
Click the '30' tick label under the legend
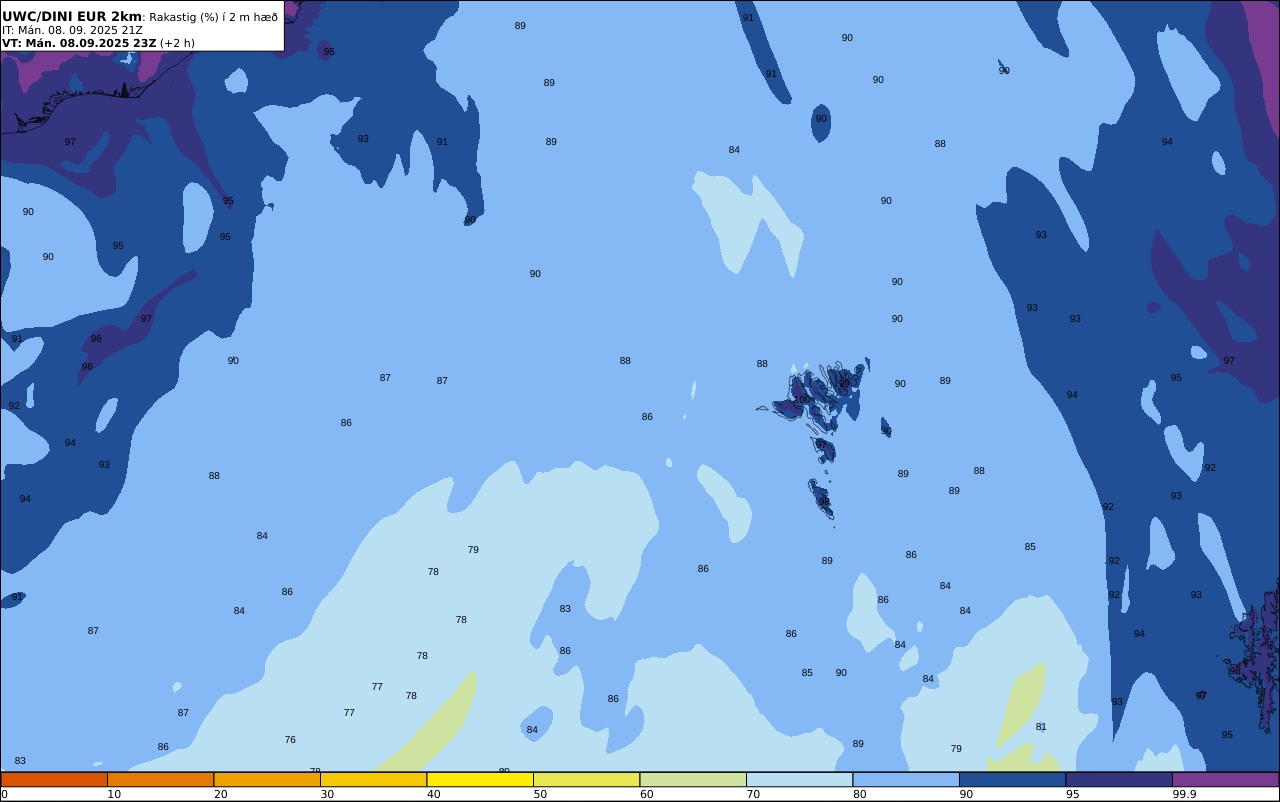click(327, 794)
